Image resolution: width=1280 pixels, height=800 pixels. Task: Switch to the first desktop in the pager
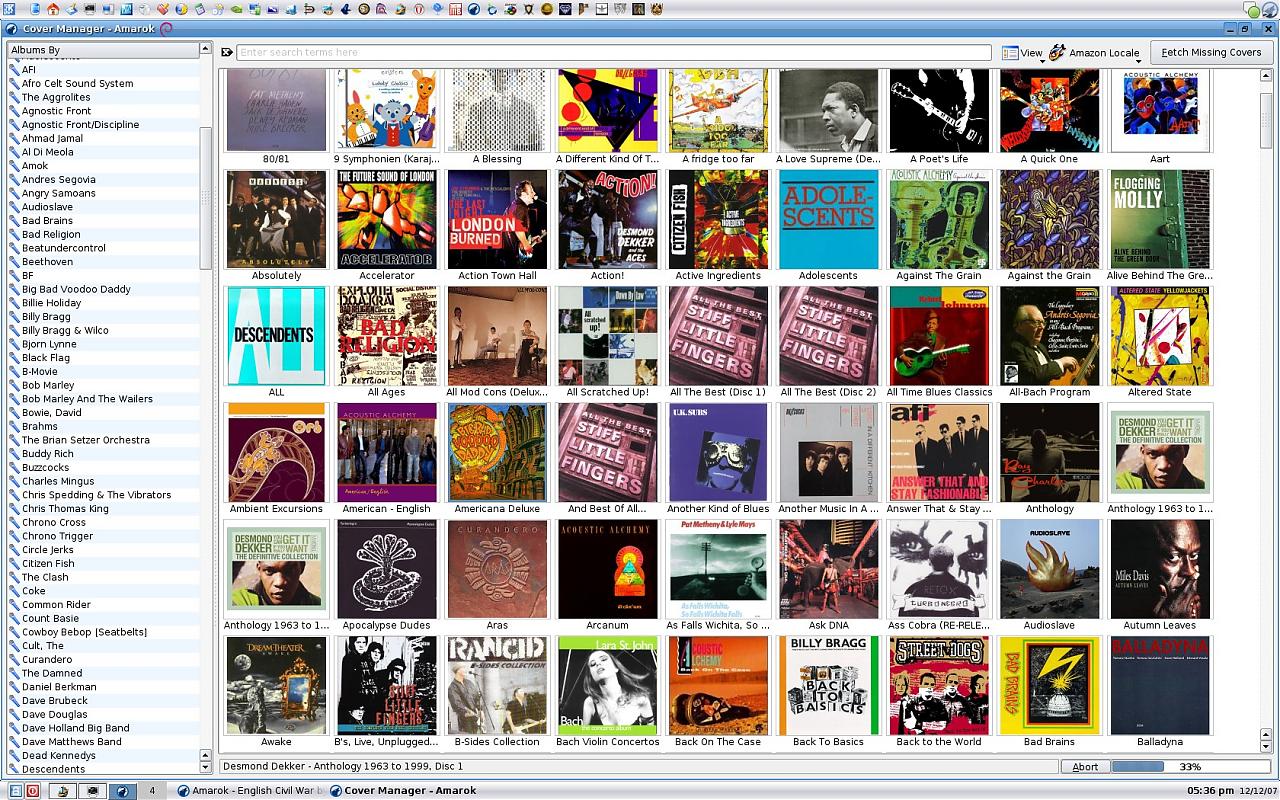[x=63, y=791]
